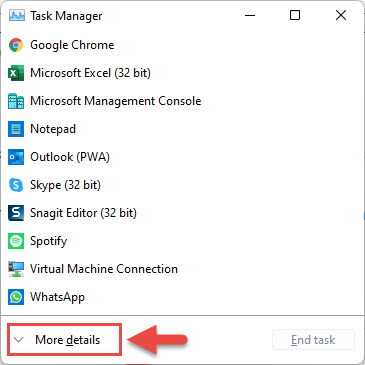This screenshot has height=365, width=365.
Task: Click the Outlook (PWA) icon
Action: coord(16,157)
